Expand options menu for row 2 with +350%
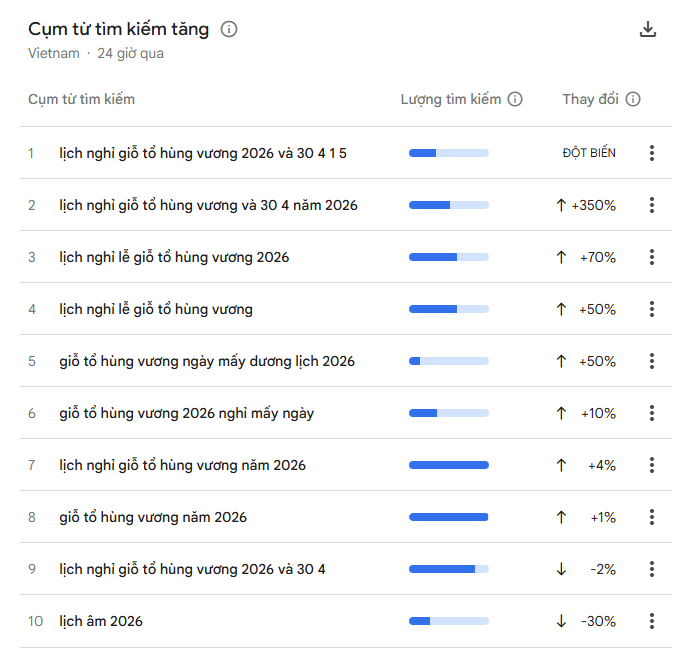Screen dimensions: 677x649 pos(651,205)
